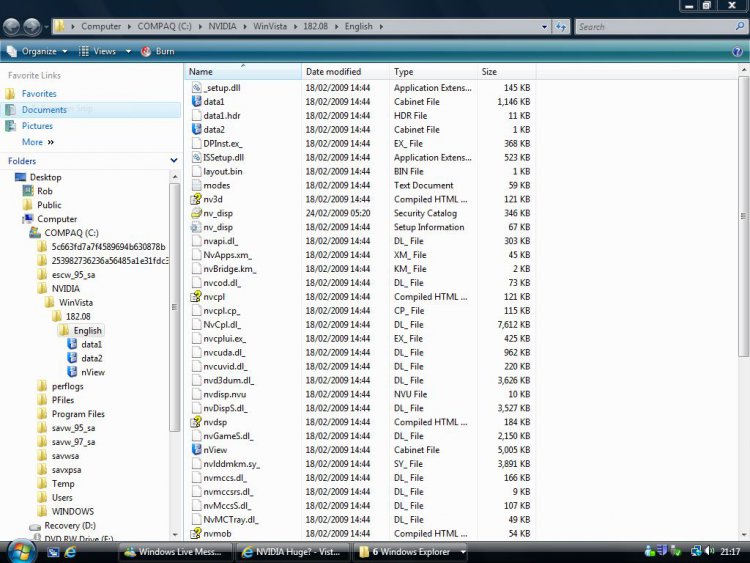
Task: Select the ISSetup.dll file icon
Action: coord(196,157)
